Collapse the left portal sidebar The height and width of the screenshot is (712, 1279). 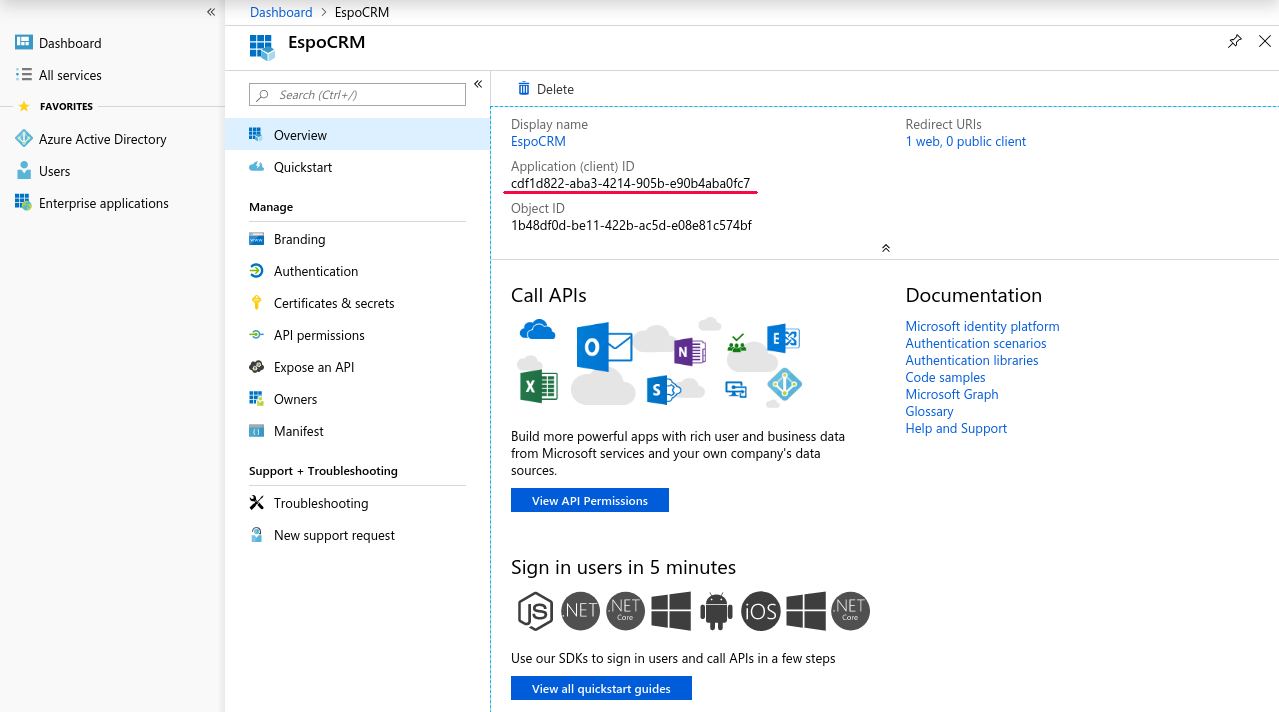pyautogui.click(x=211, y=12)
